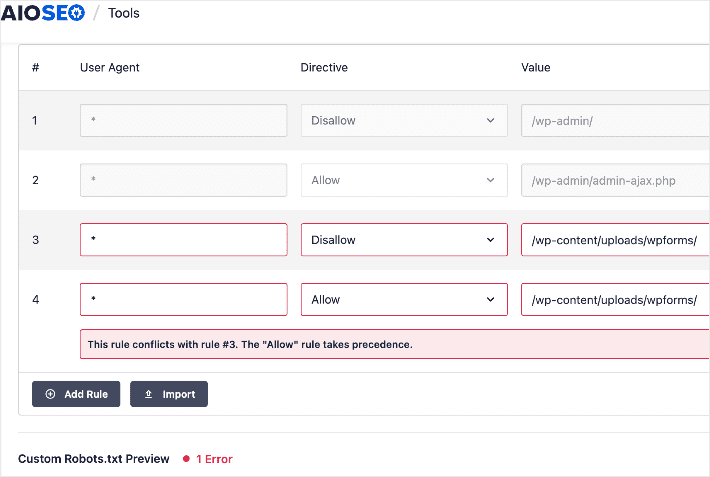The width and height of the screenshot is (710, 477).
Task: Click the row number 1 cell
Action: click(x=34, y=120)
